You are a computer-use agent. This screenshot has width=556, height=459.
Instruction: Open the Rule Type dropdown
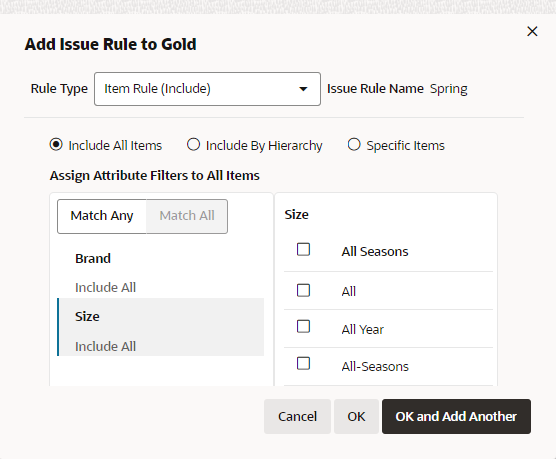click(x=207, y=89)
